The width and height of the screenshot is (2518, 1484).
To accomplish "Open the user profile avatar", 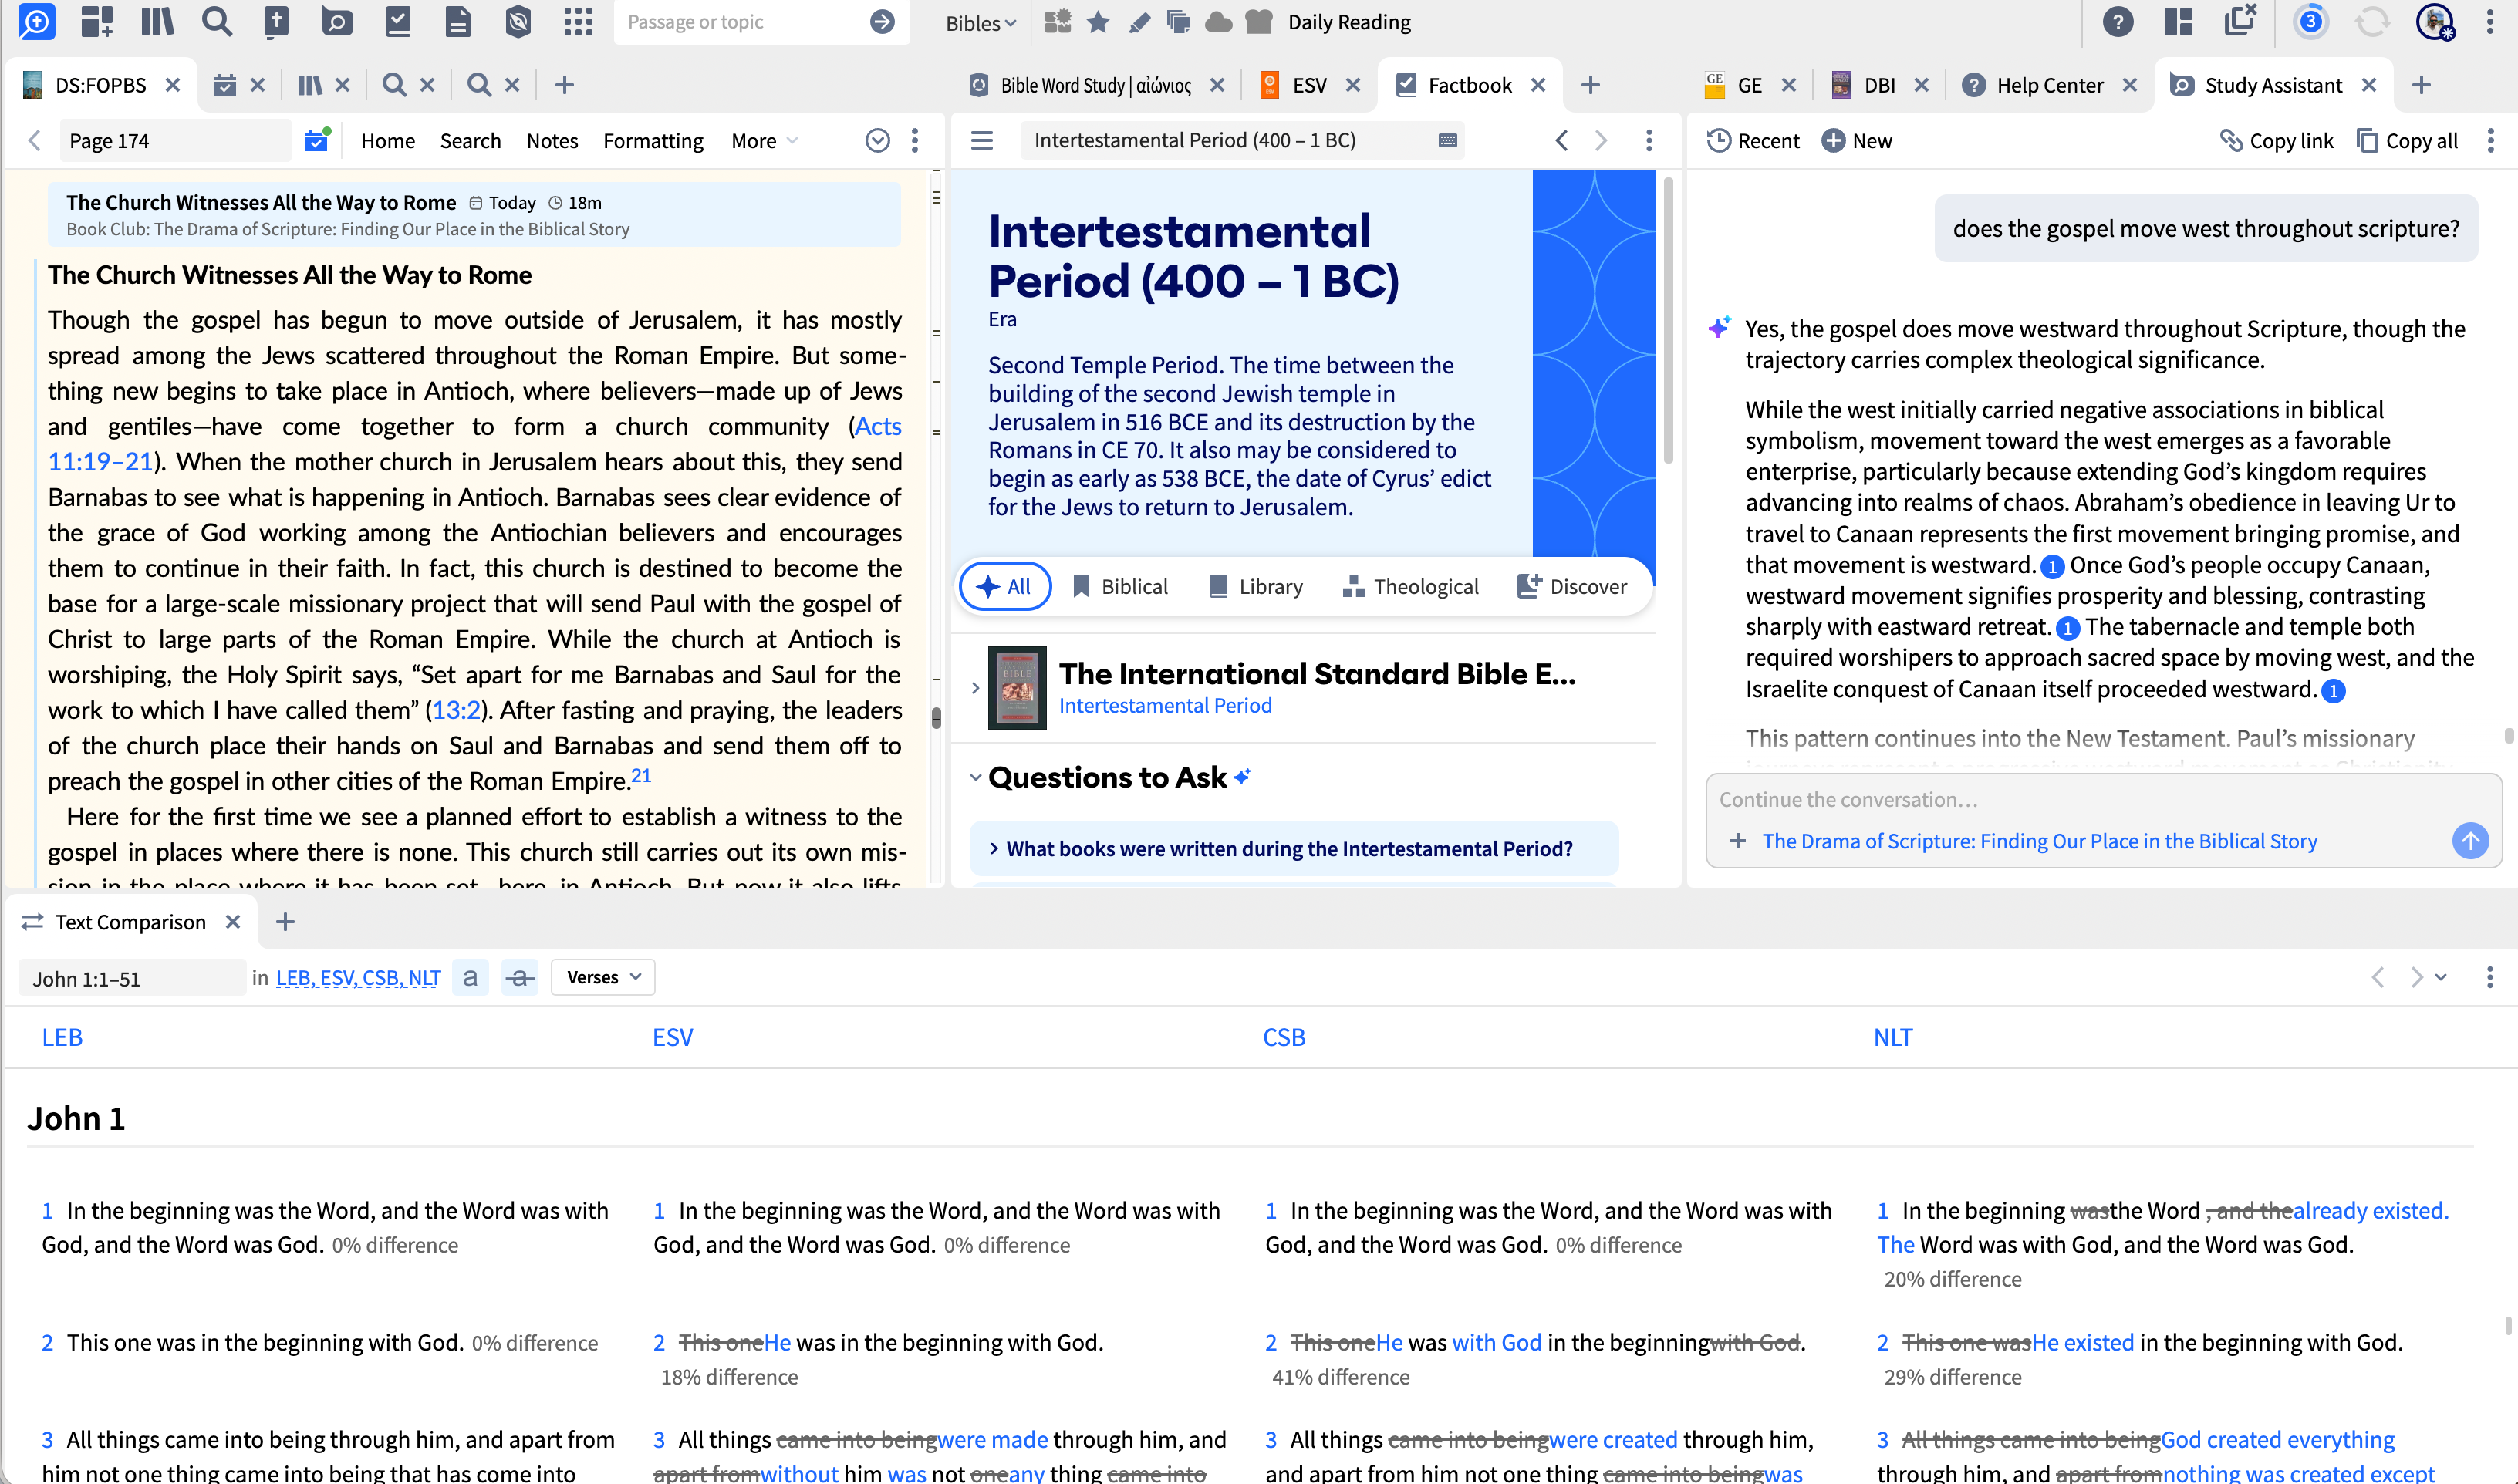I will pos(2434,21).
